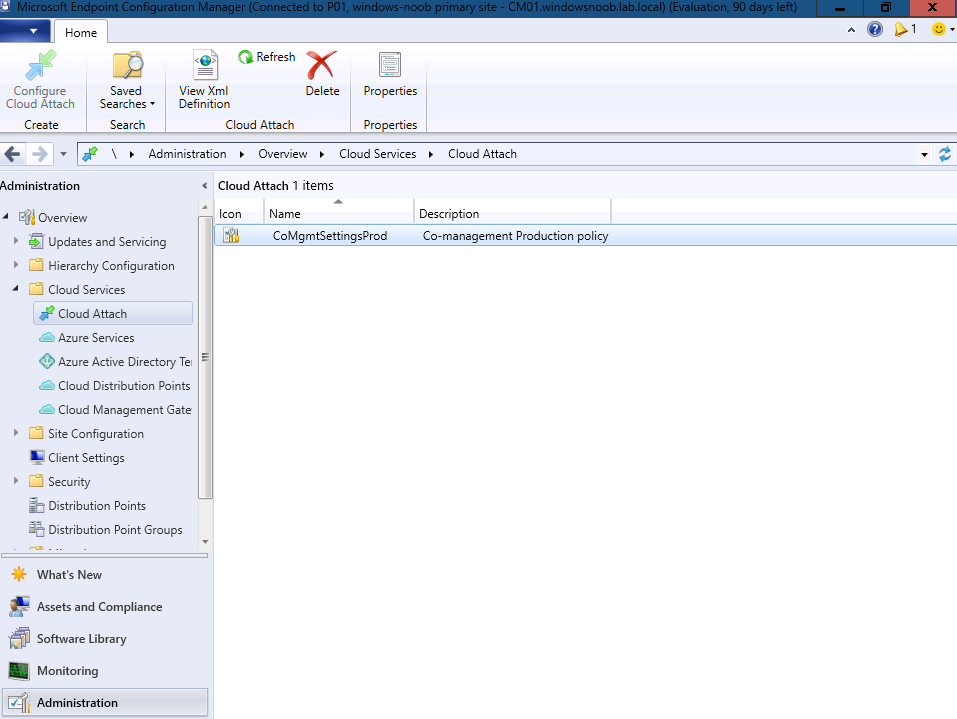Click the Cloud Attach breadcrumb segment

click(x=482, y=154)
